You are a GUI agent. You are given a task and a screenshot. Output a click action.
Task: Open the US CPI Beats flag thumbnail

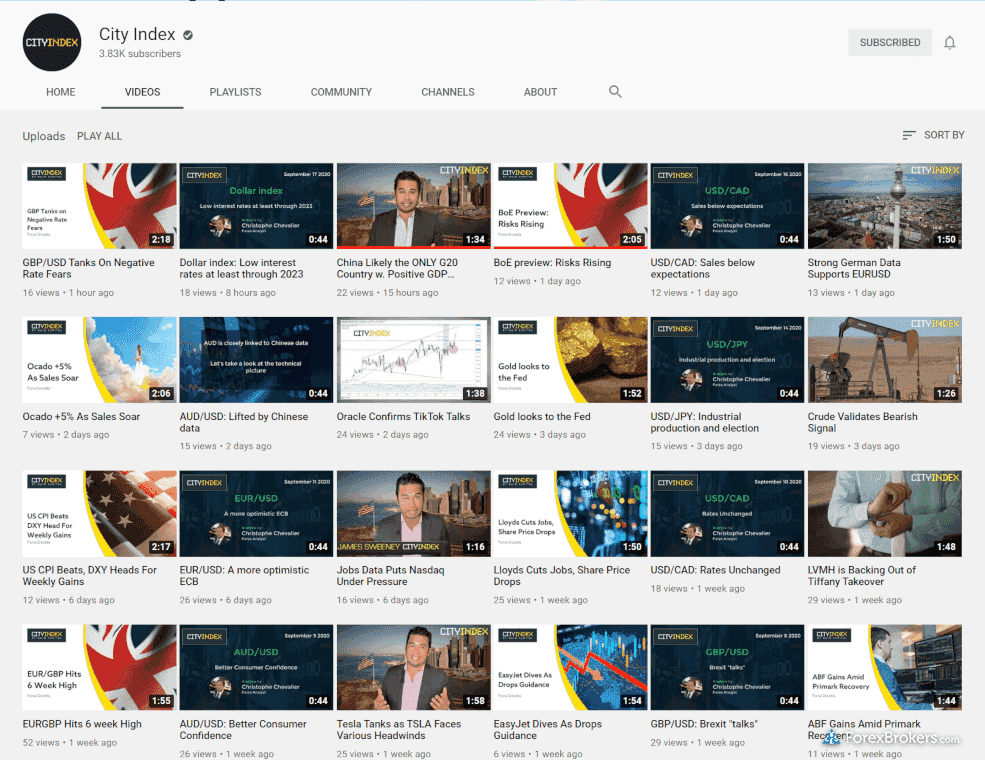pos(99,514)
